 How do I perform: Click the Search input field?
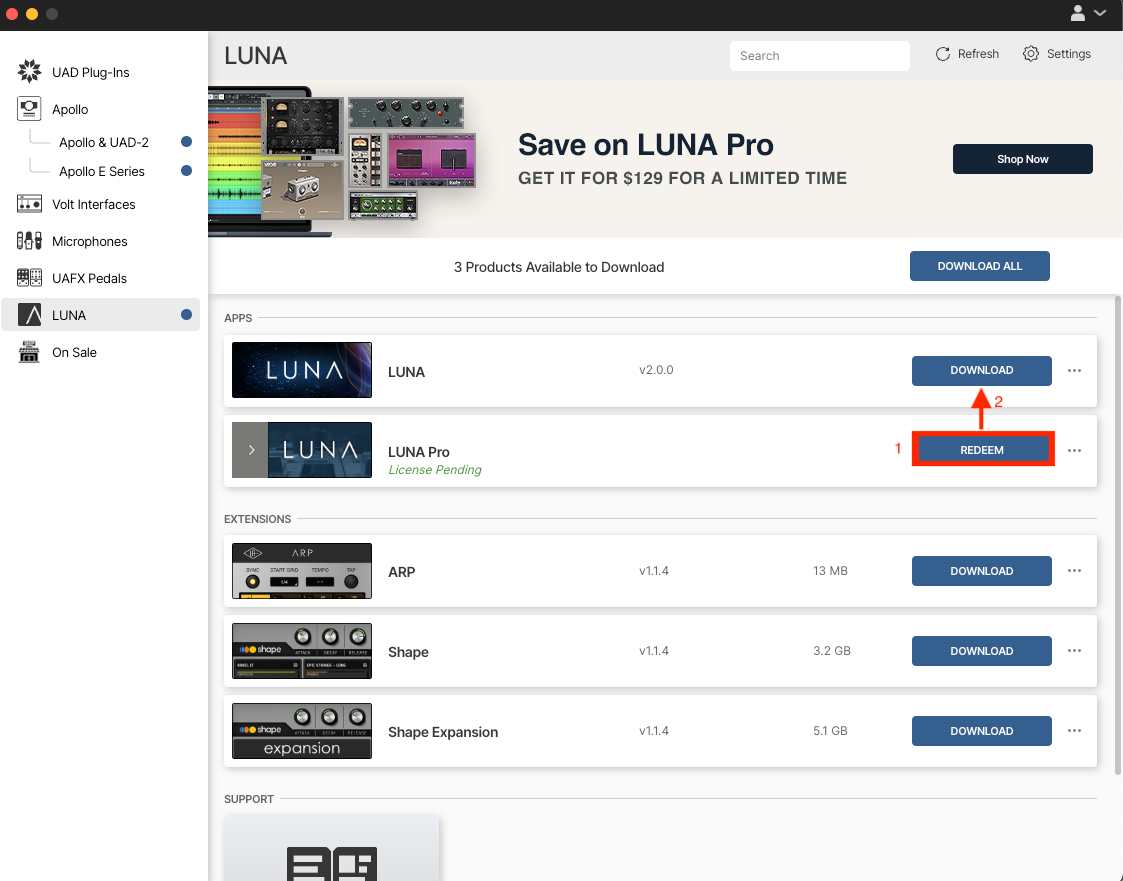click(819, 56)
